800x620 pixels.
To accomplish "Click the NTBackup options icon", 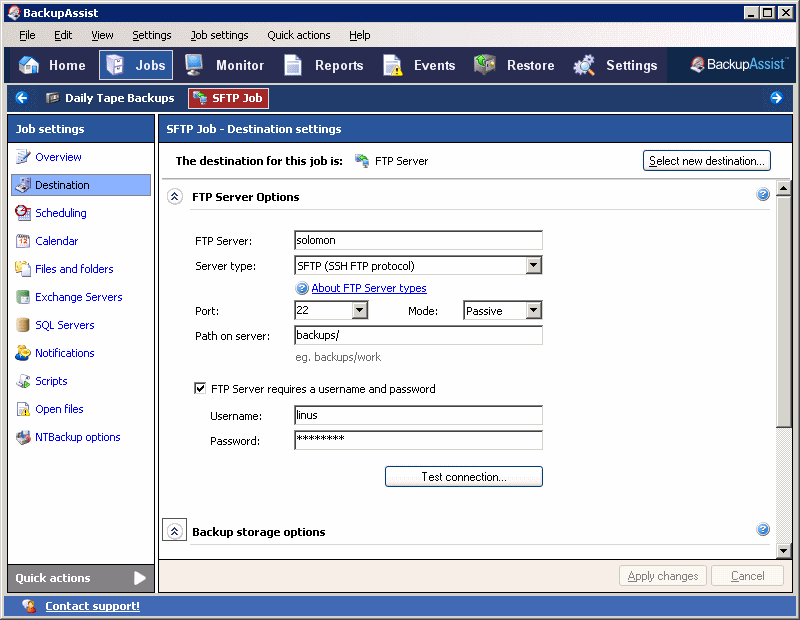I will (23, 437).
